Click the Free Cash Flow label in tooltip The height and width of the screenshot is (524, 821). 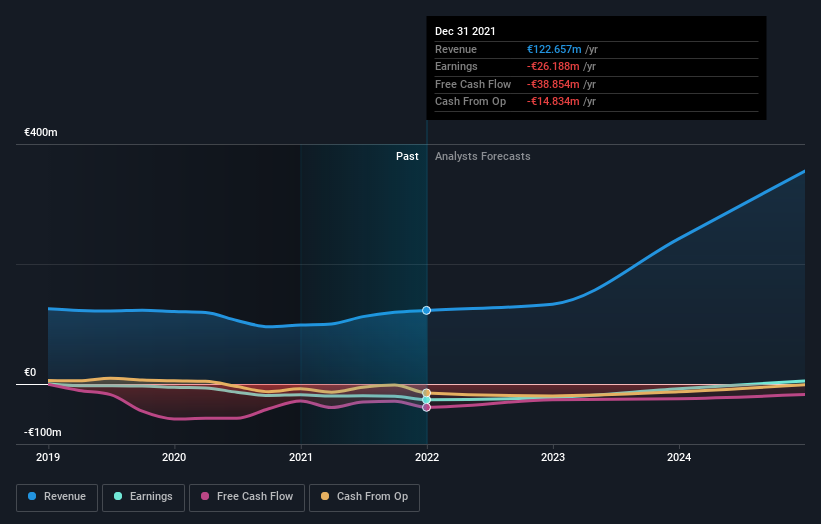tap(473, 84)
